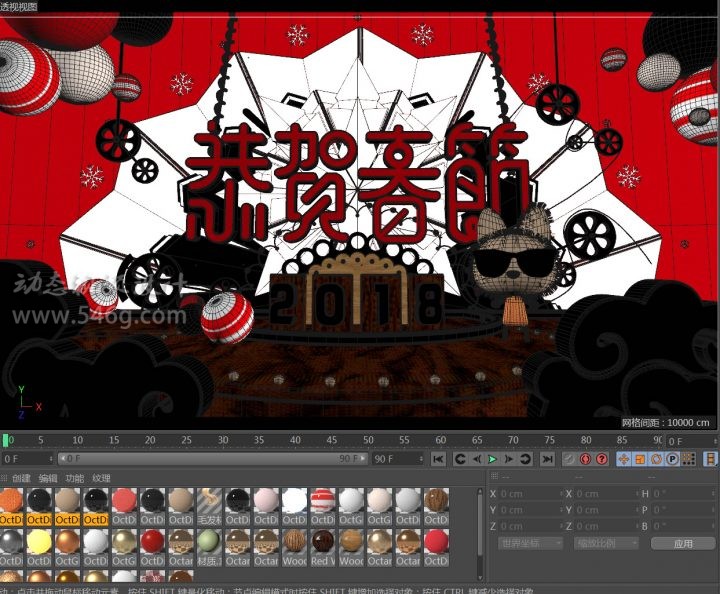720x594 pixels.
Task: Open the 创建 menu in material manager
Action: tap(22, 479)
